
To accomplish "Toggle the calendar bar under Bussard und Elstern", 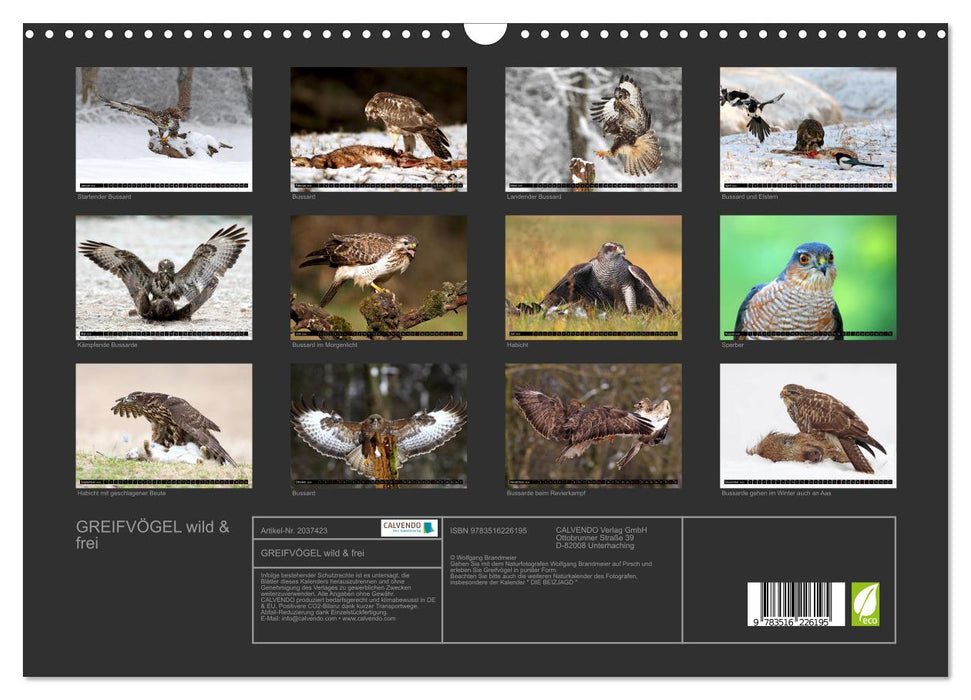I will pyautogui.click(x=806, y=186).
